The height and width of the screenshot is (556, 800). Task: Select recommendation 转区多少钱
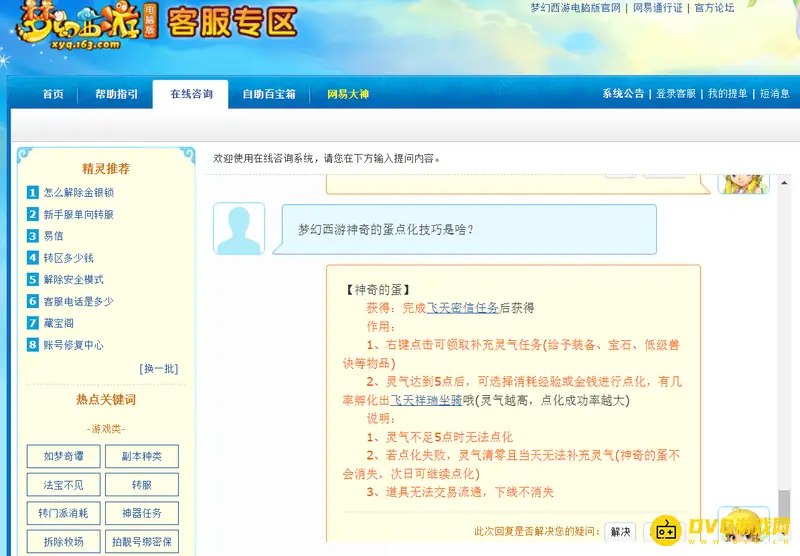pos(68,258)
